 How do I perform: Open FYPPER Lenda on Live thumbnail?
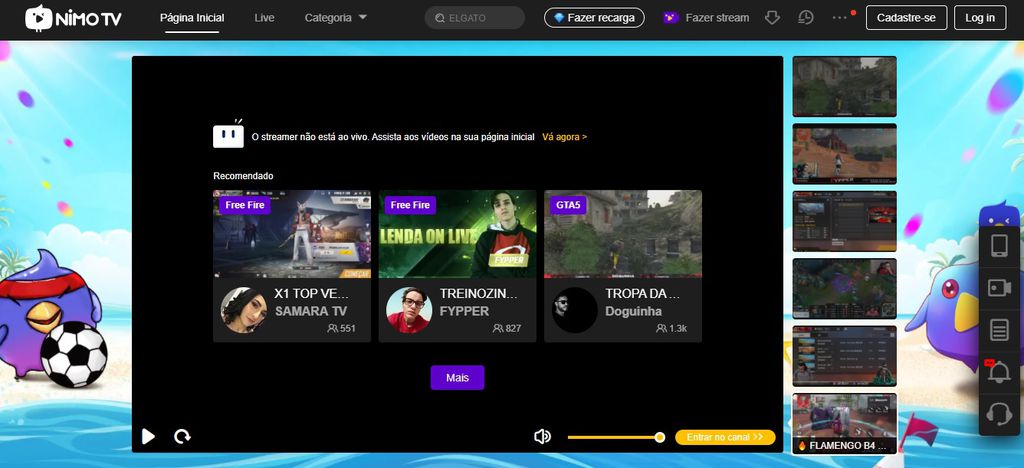coord(458,234)
